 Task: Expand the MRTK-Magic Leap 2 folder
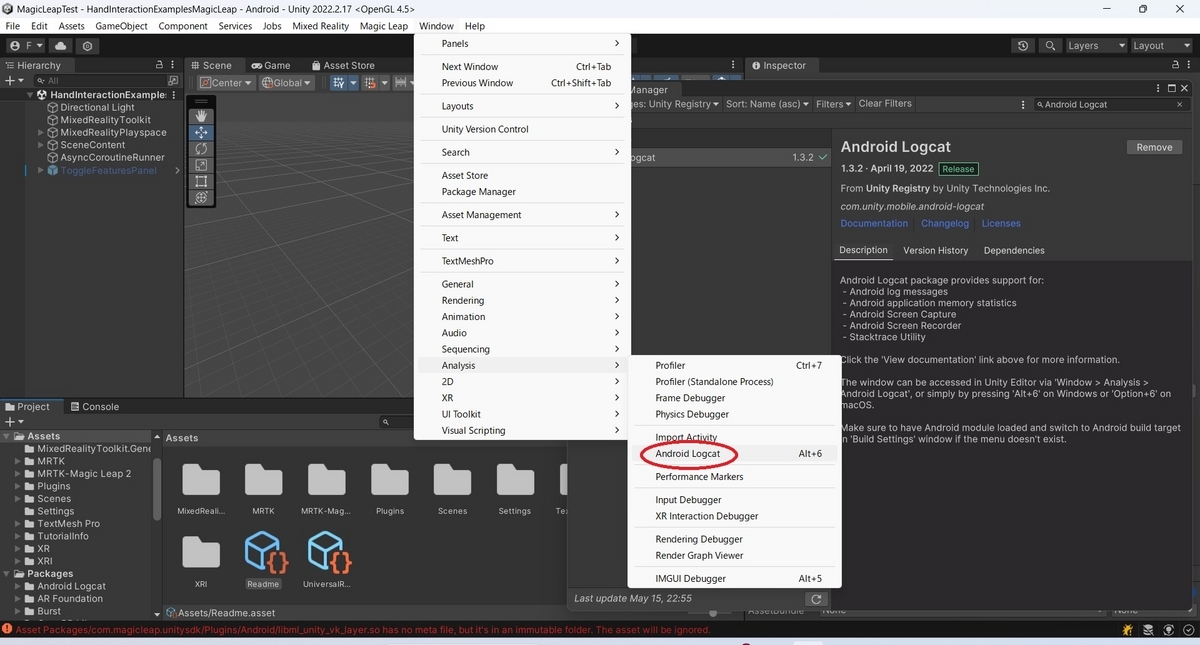pos(19,474)
